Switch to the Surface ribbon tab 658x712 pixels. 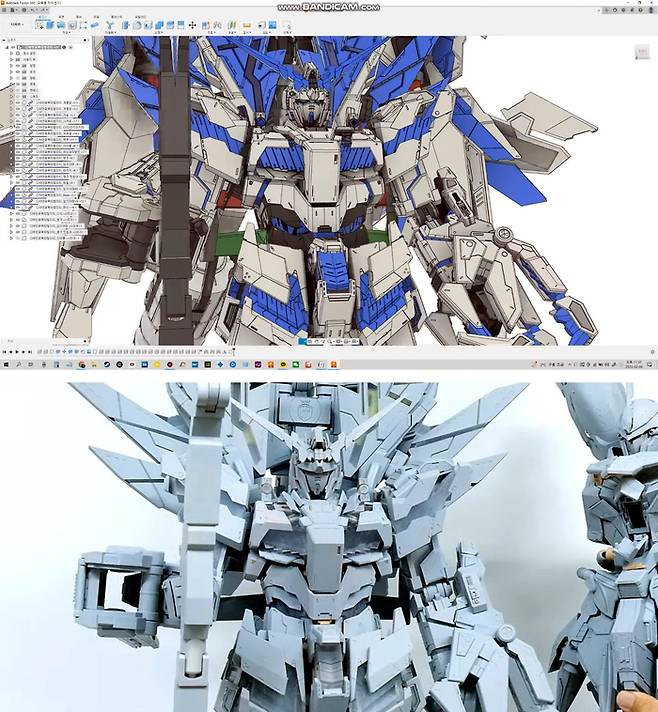click(62, 17)
